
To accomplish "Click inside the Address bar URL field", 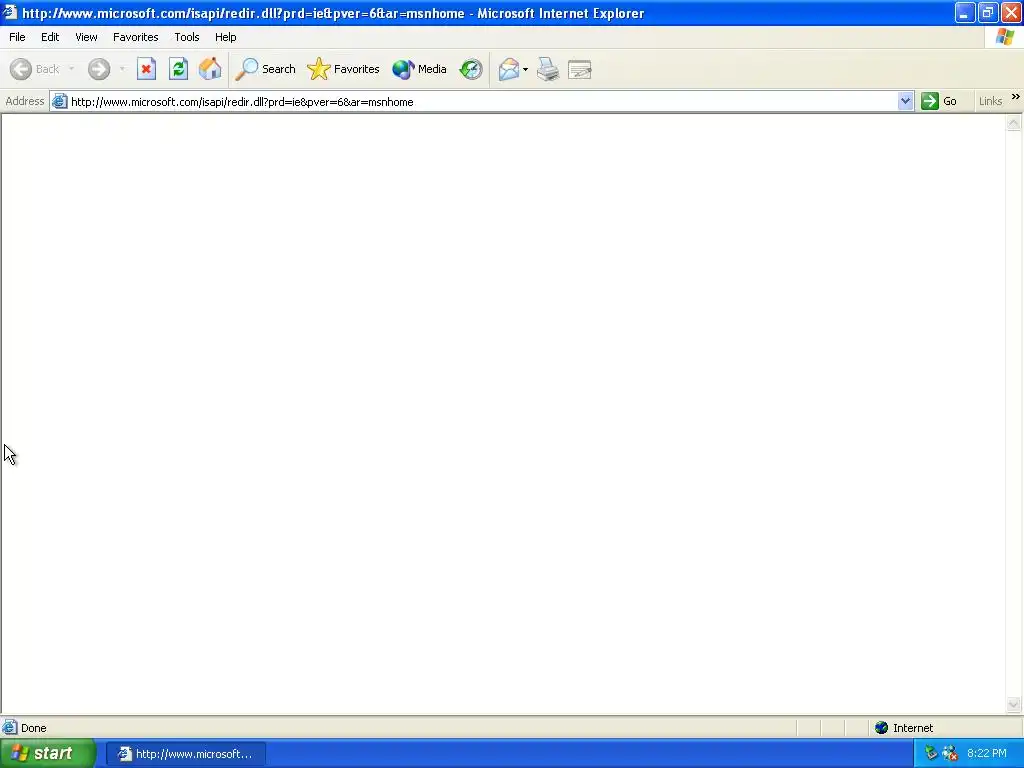I will (483, 102).
